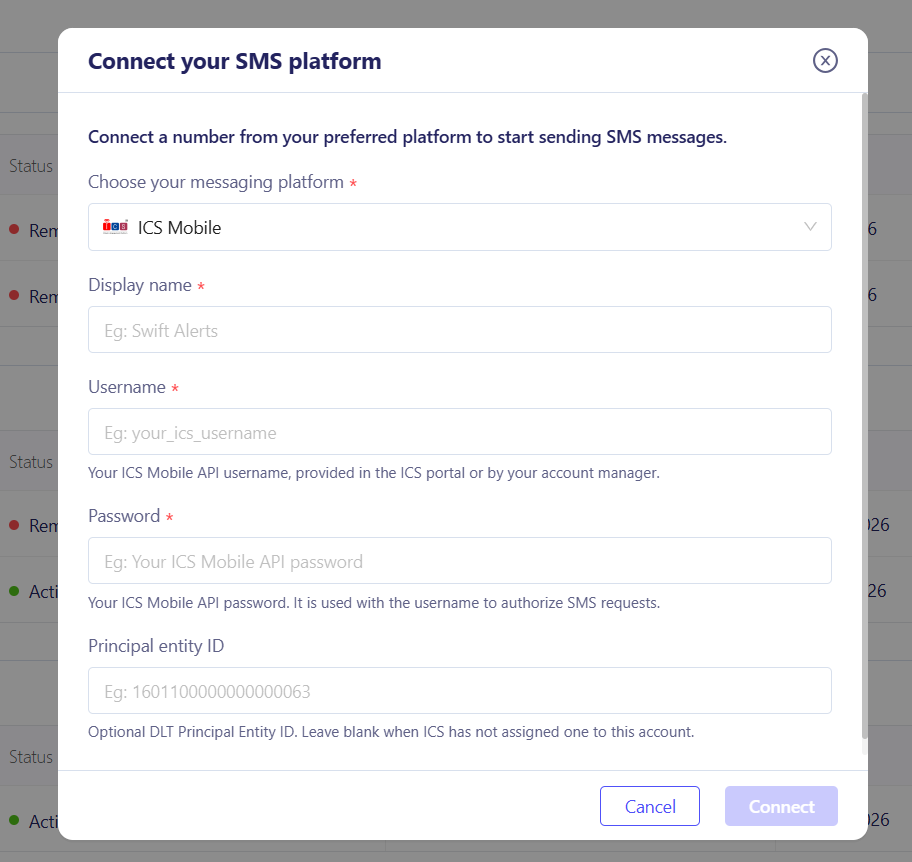Click the 'Optional DLT Principal Entity ID' hint

coord(391,732)
